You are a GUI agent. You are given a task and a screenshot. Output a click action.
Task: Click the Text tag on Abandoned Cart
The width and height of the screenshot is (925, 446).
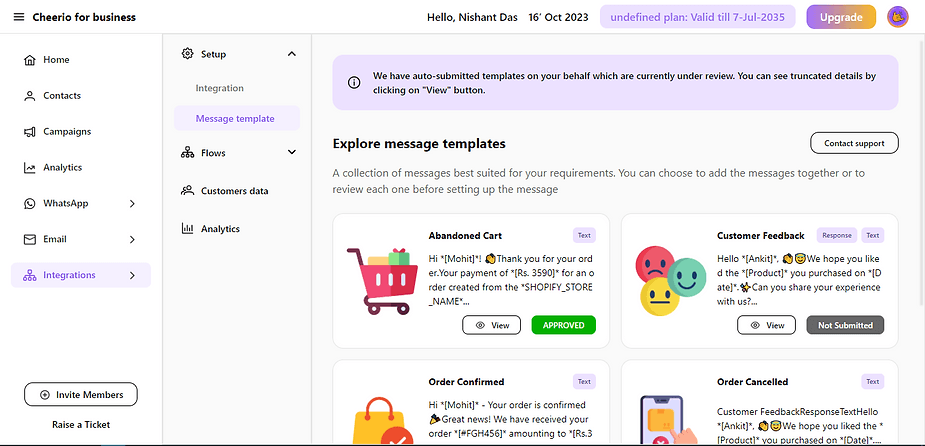tap(584, 235)
